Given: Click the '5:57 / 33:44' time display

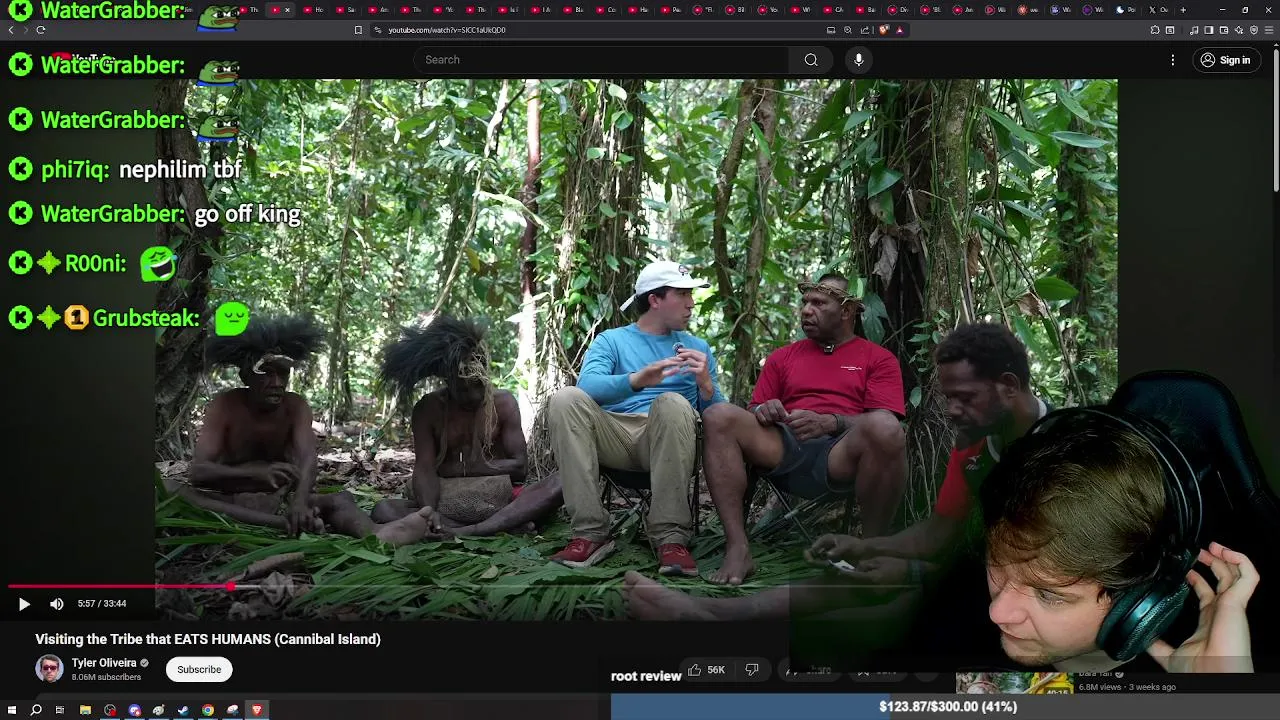Looking at the screenshot, I should 102,604.
